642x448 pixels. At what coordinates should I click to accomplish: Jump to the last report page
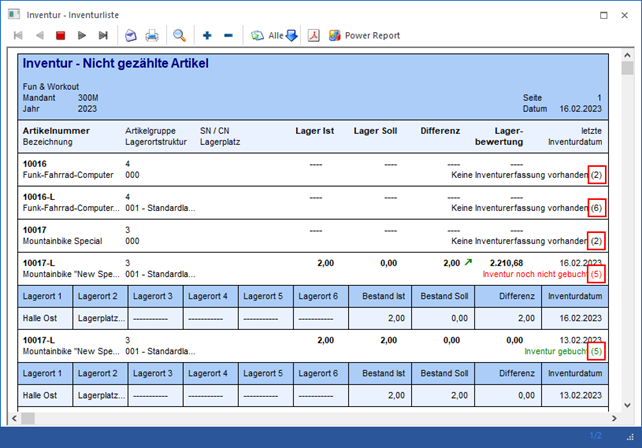(103, 36)
